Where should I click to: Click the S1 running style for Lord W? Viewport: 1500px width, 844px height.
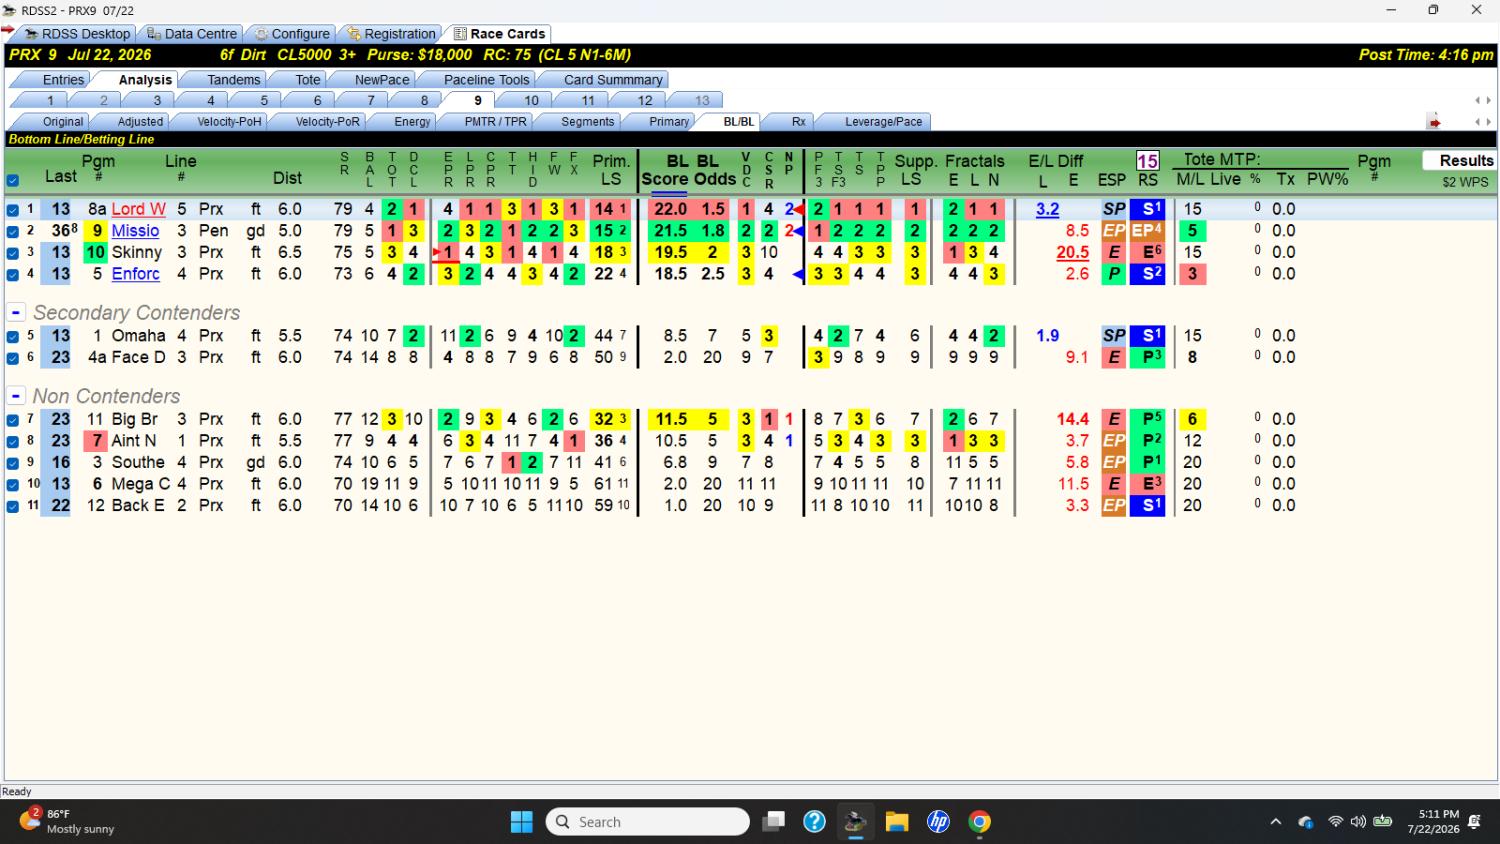pos(1148,209)
